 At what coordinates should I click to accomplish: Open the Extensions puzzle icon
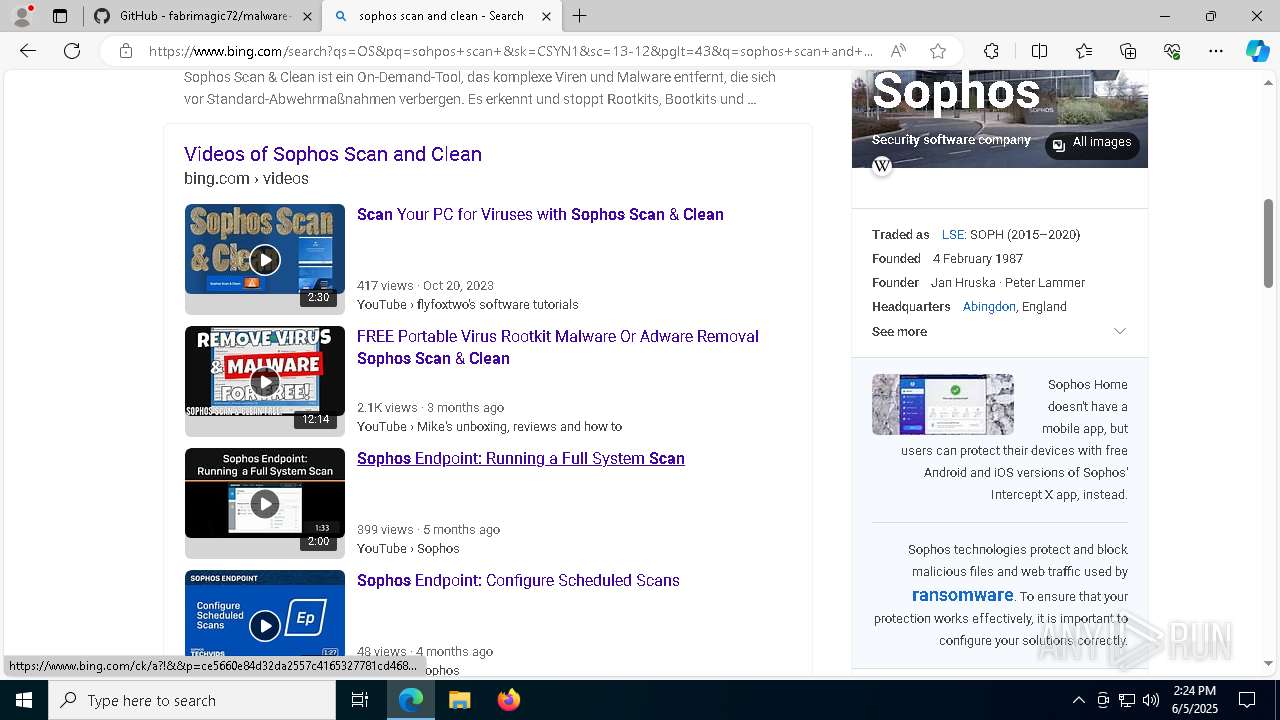[991, 51]
